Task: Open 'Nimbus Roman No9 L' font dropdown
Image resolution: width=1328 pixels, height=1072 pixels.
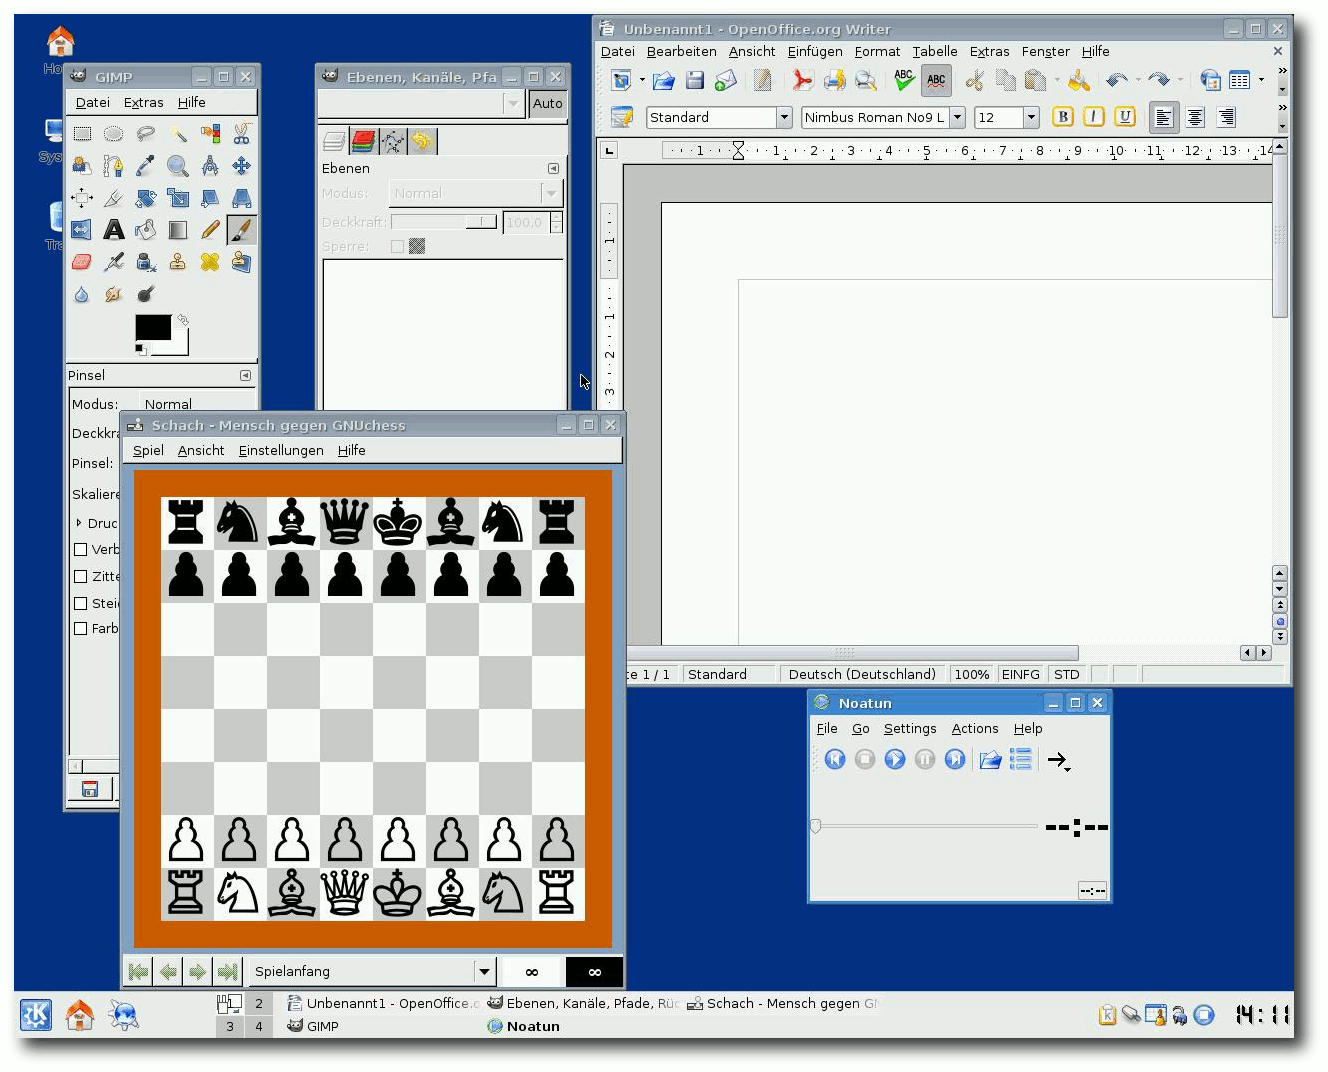Action: (957, 117)
